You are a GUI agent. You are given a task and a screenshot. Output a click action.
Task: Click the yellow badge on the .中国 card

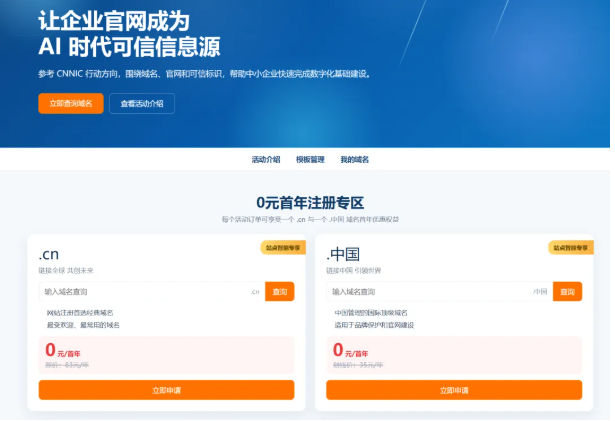tap(571, 248)
